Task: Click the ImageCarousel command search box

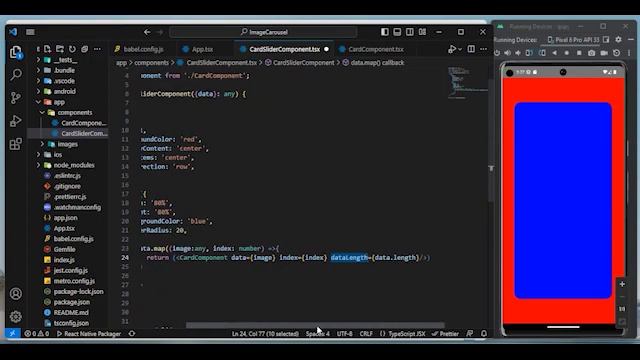Action: [x=263, y=32]
